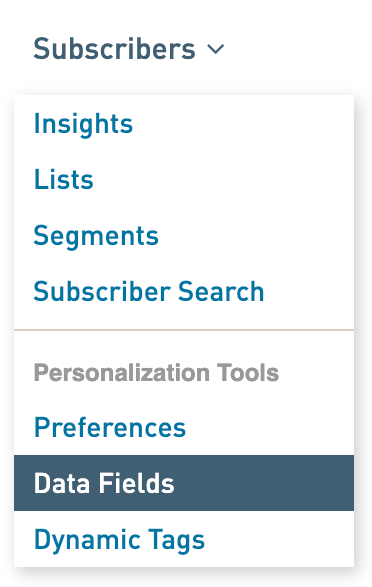Navigate to subscriber Lists page

coord(63,179)
